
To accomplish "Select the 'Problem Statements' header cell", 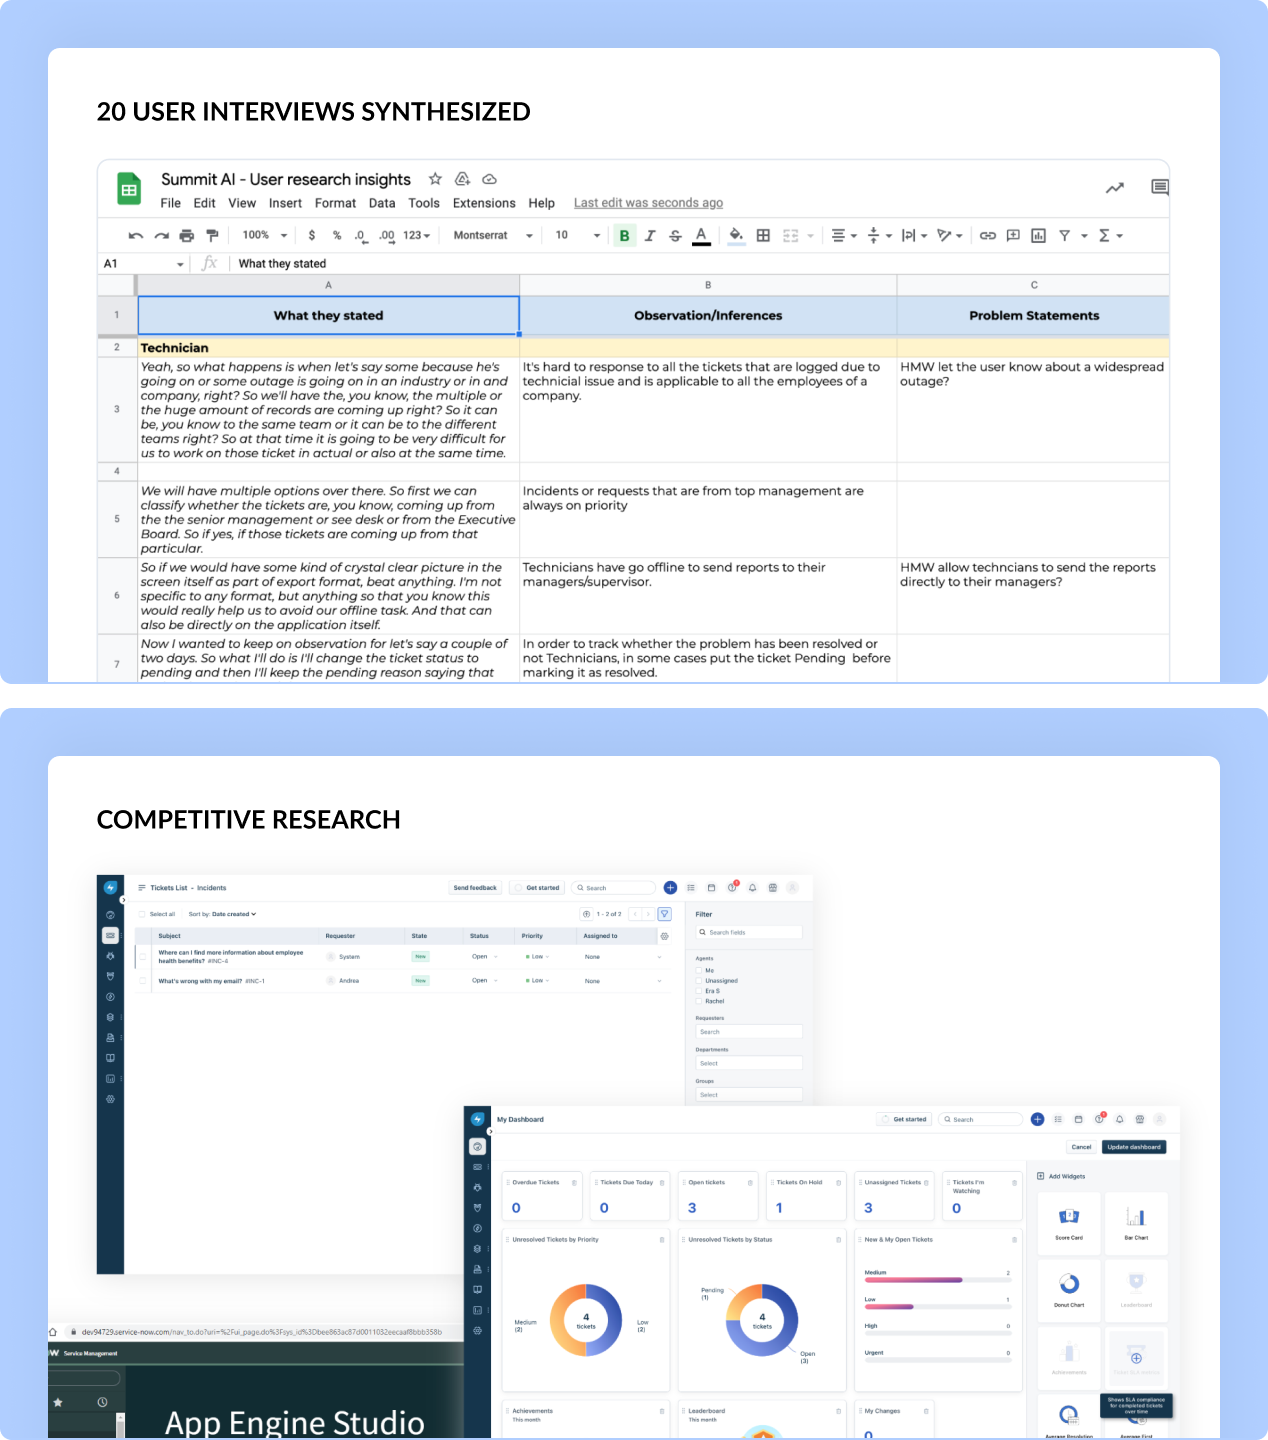I will 1033,315.
